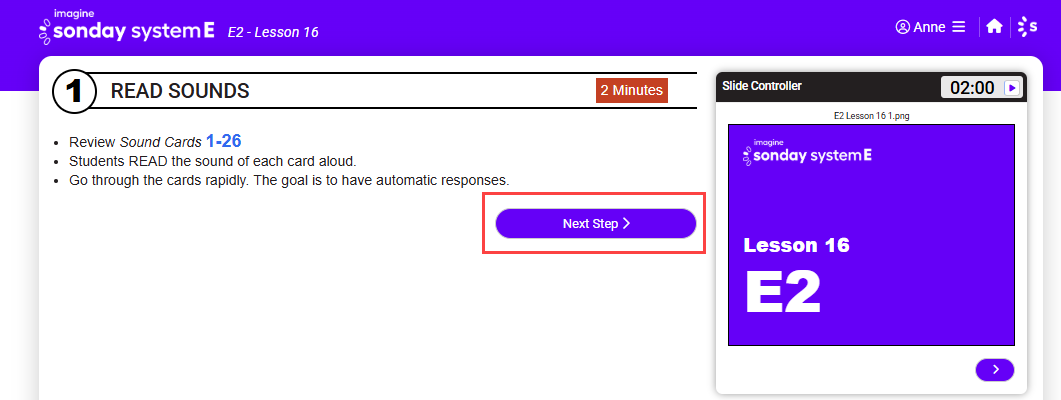
Task: Click the Next Step button
Action: [x=595, y=223]
